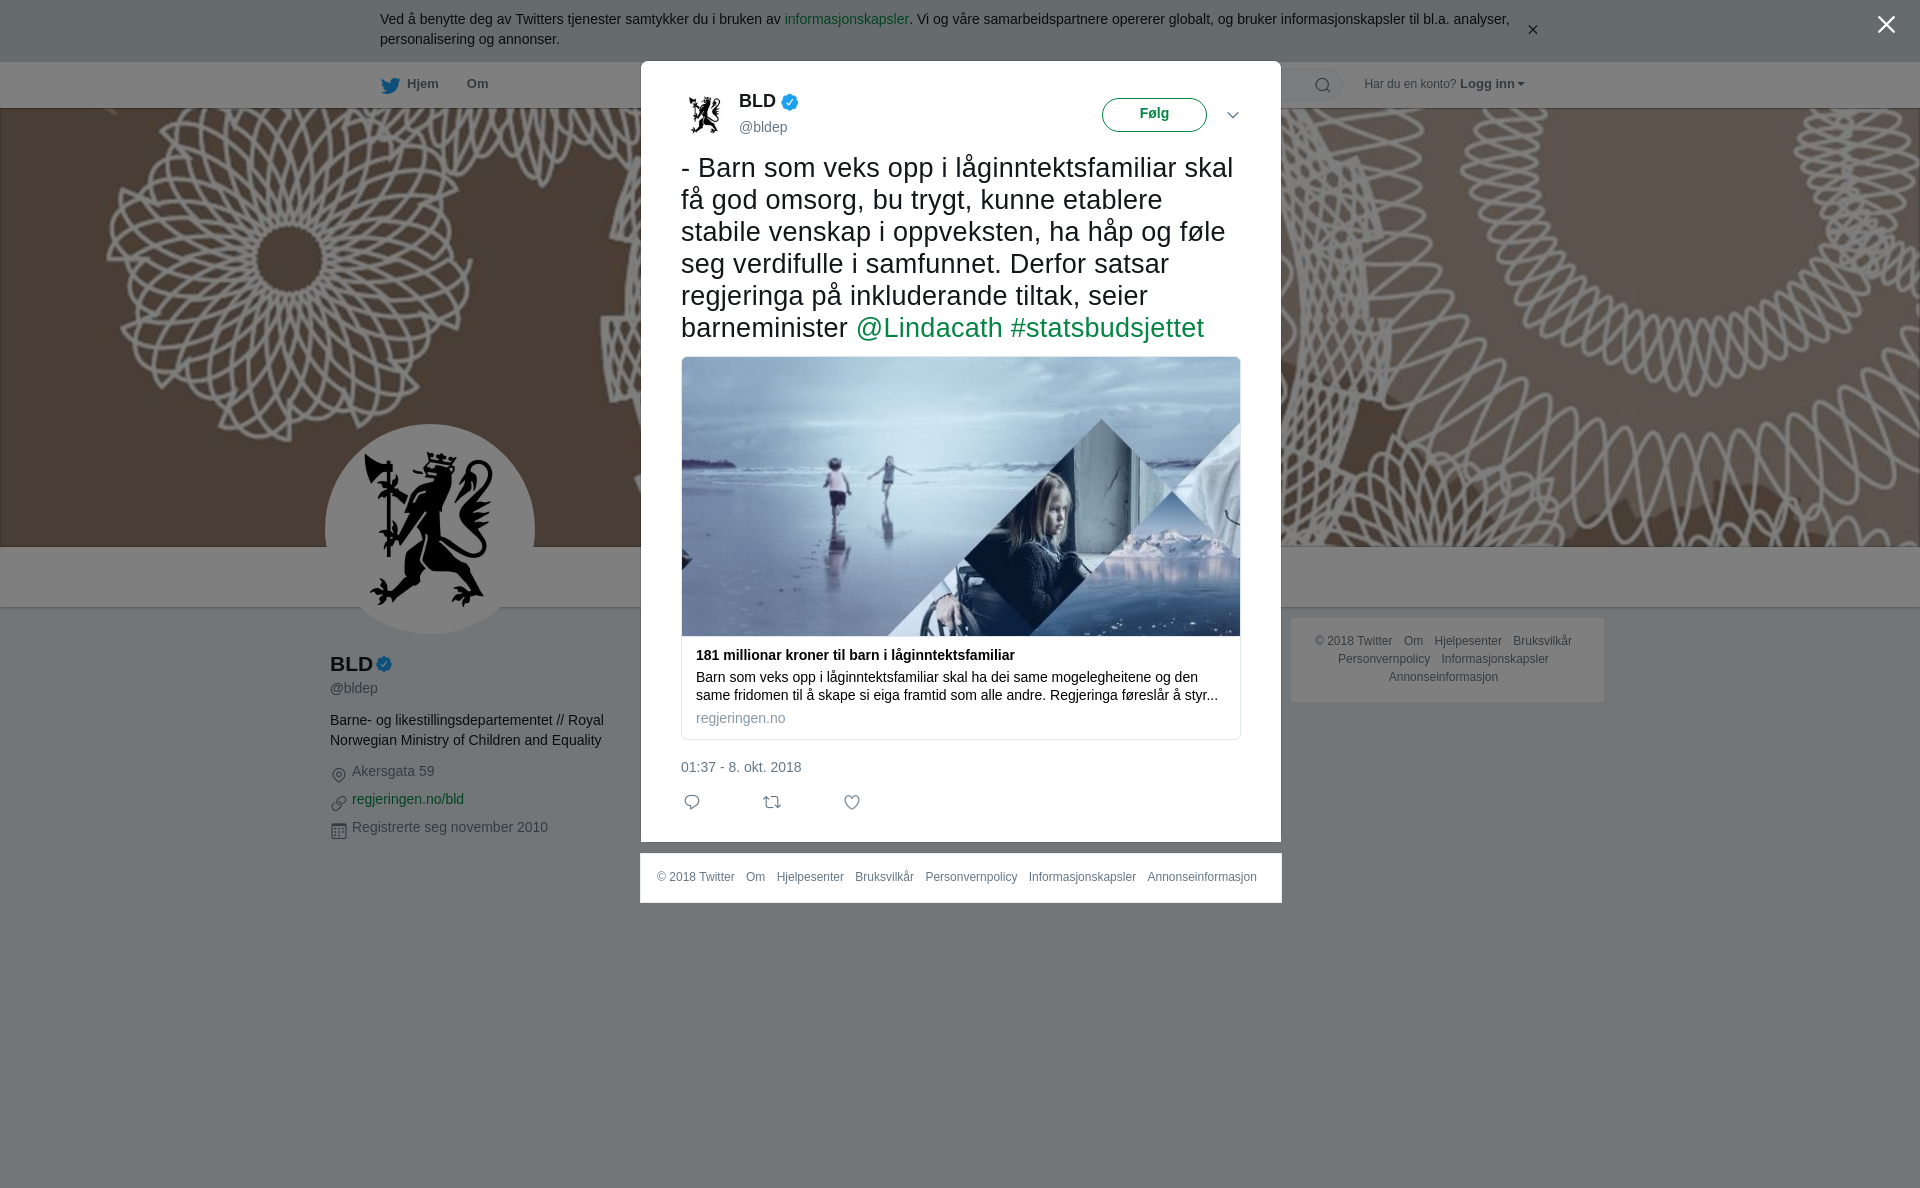The width and height of the screenshot is (1920, 1188).
Task: Open the informasjonskapsler link in banner
Action: (x=846, y=19)
